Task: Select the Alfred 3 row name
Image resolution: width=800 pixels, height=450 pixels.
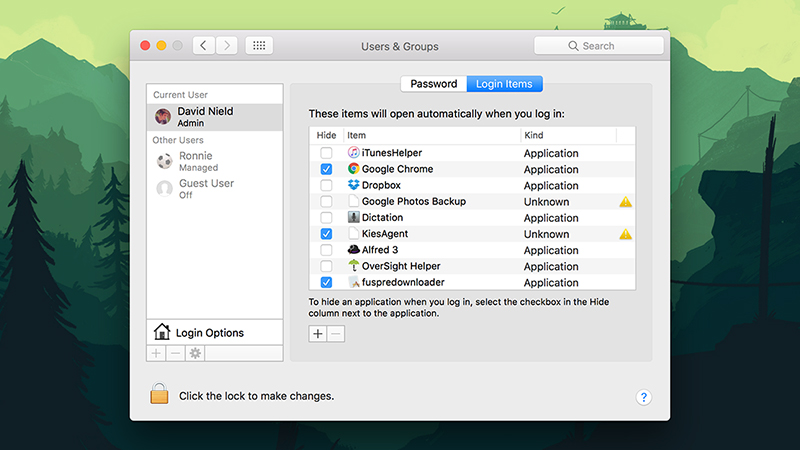Action: tap(380, 250)
